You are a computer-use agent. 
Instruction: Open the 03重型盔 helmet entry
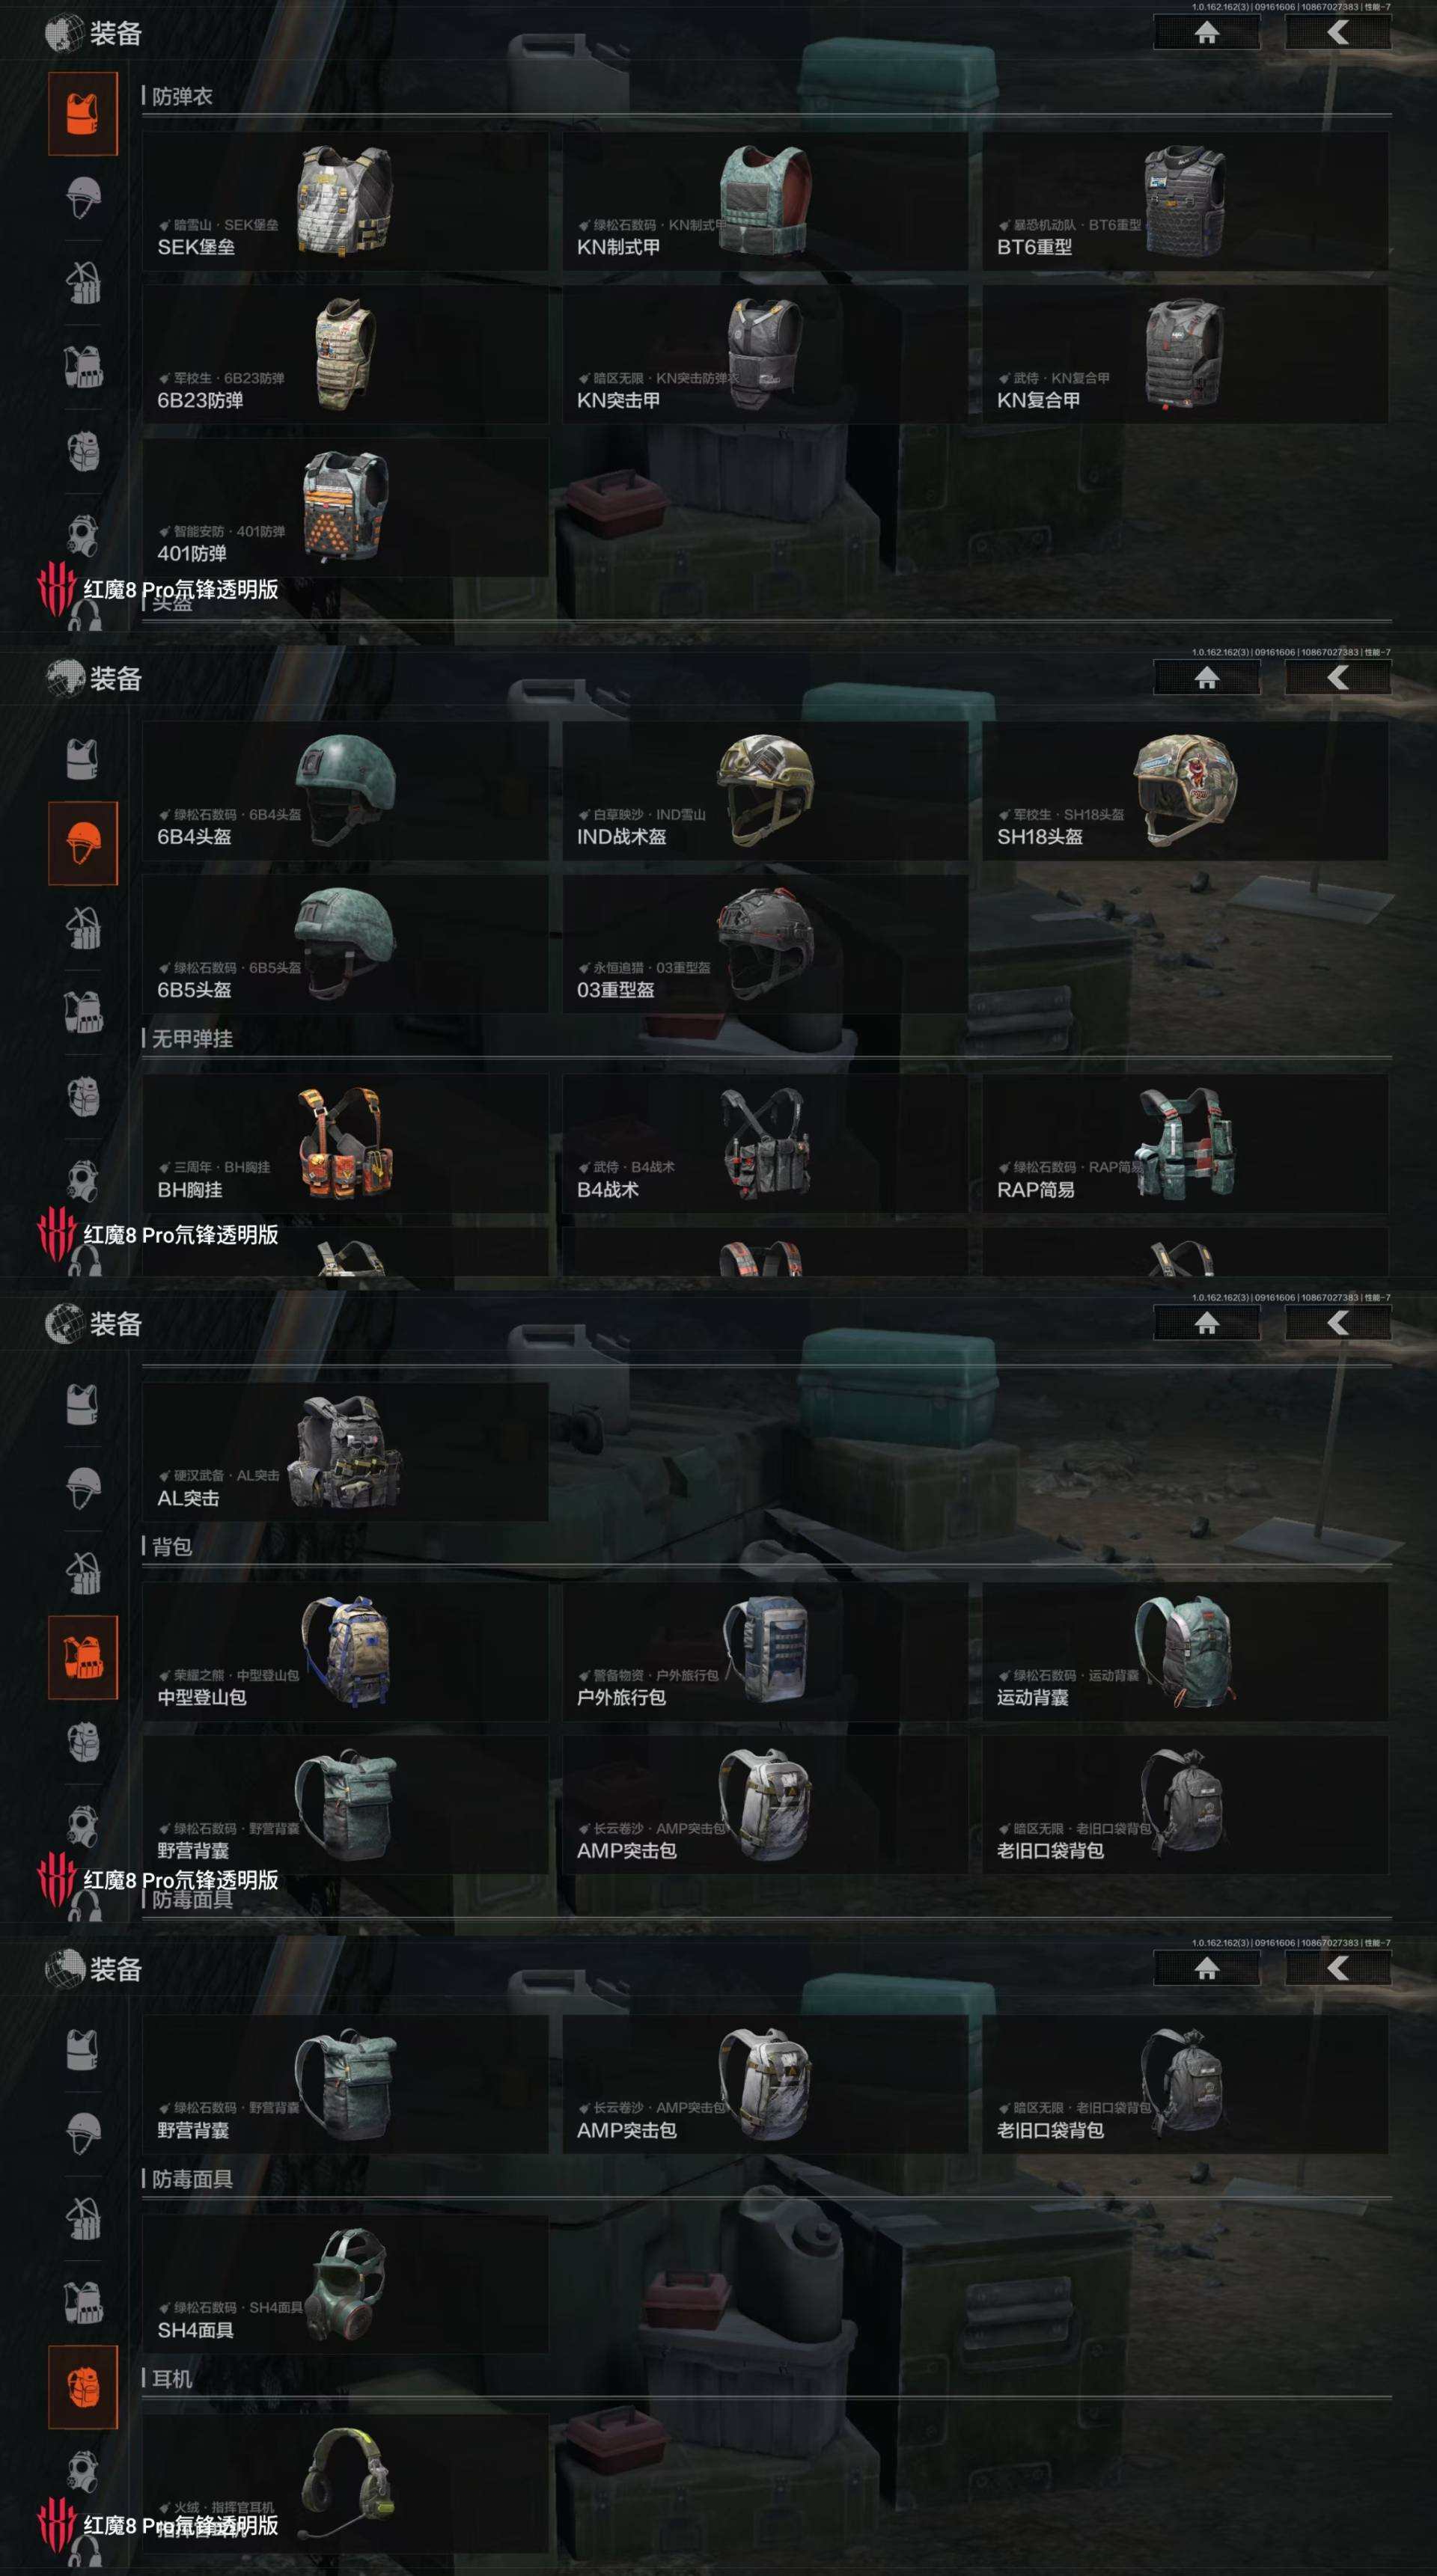[x=765, y=944]
